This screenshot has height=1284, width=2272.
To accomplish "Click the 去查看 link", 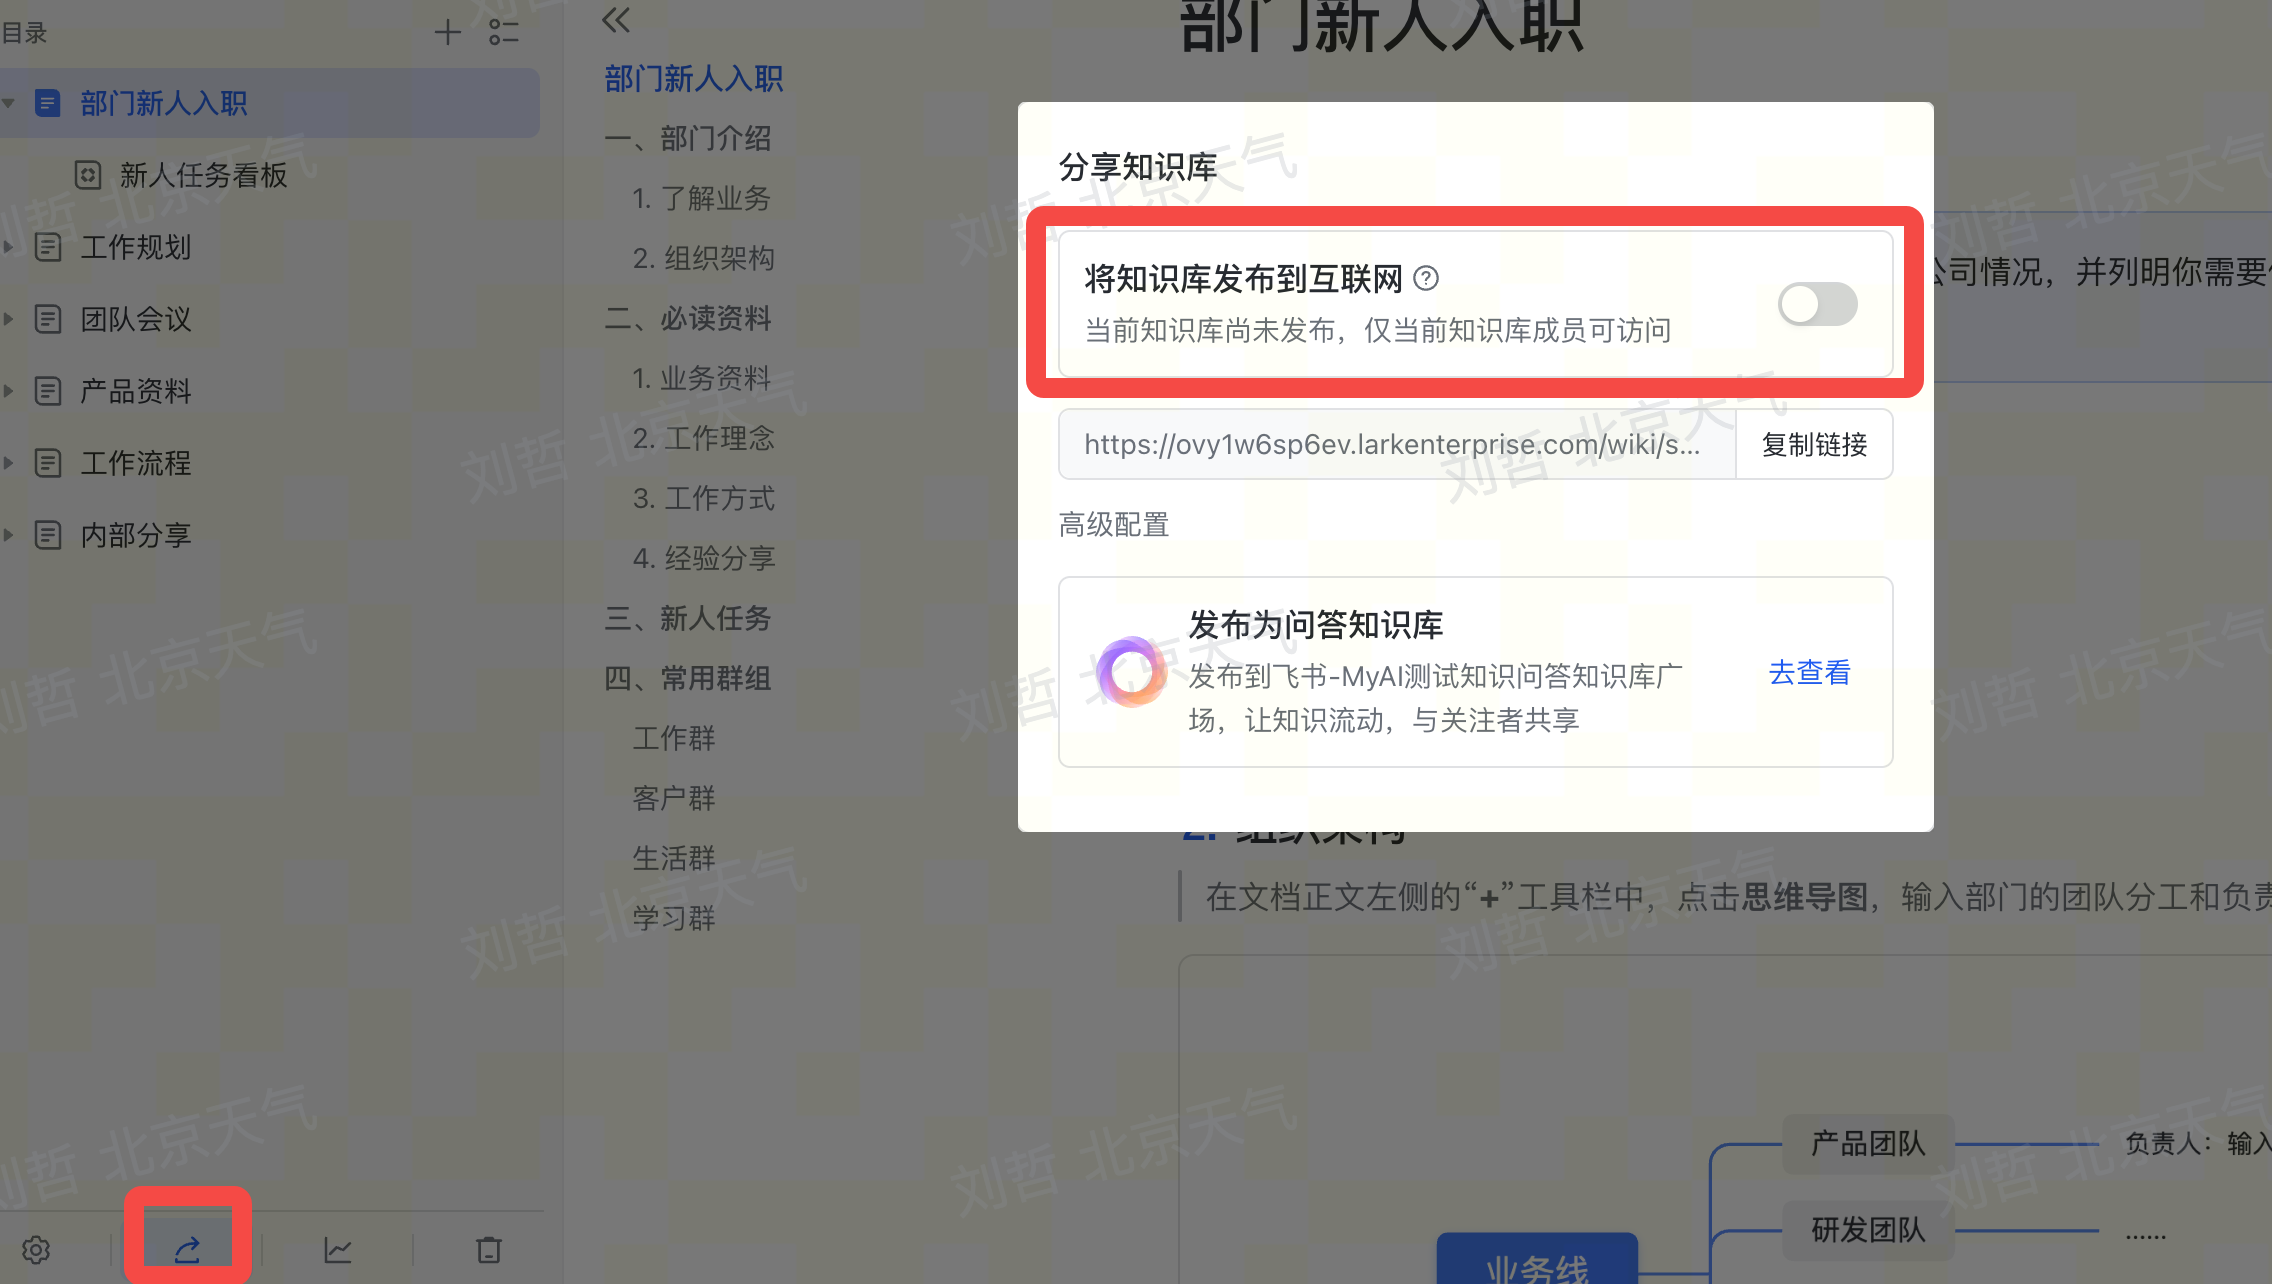I will click(1809, 672).
